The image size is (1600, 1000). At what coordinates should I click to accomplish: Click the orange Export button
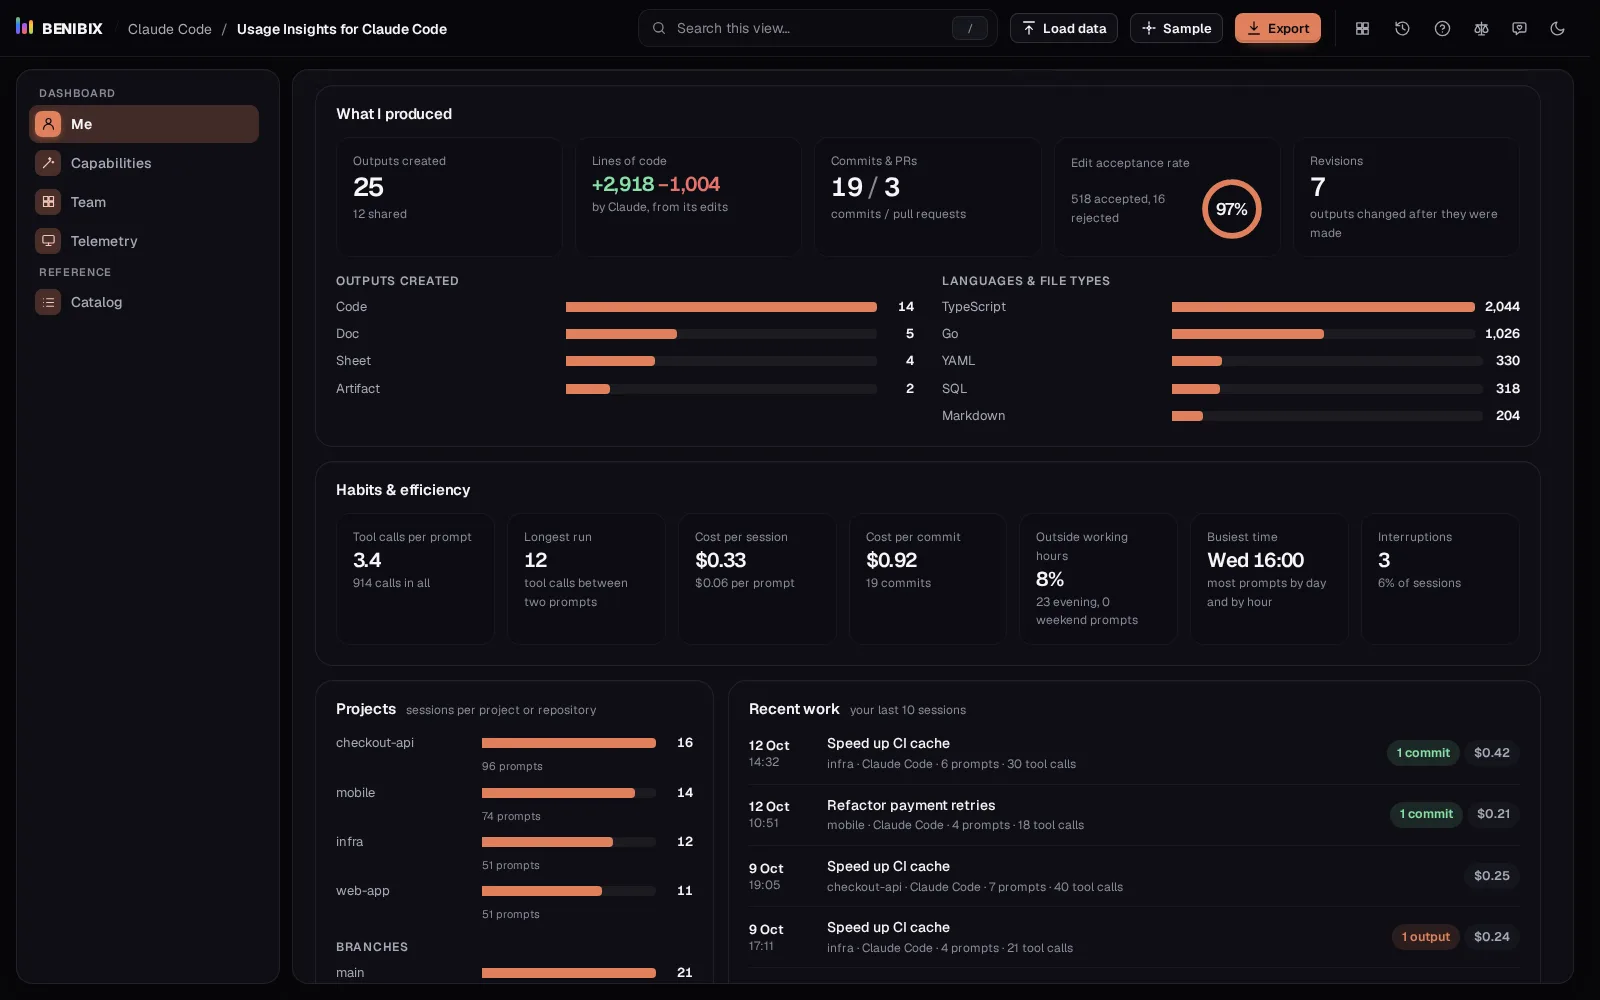pos(1277,28)
